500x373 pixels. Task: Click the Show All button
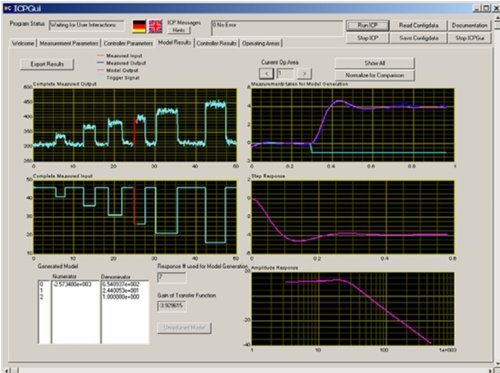pos(375,63)
